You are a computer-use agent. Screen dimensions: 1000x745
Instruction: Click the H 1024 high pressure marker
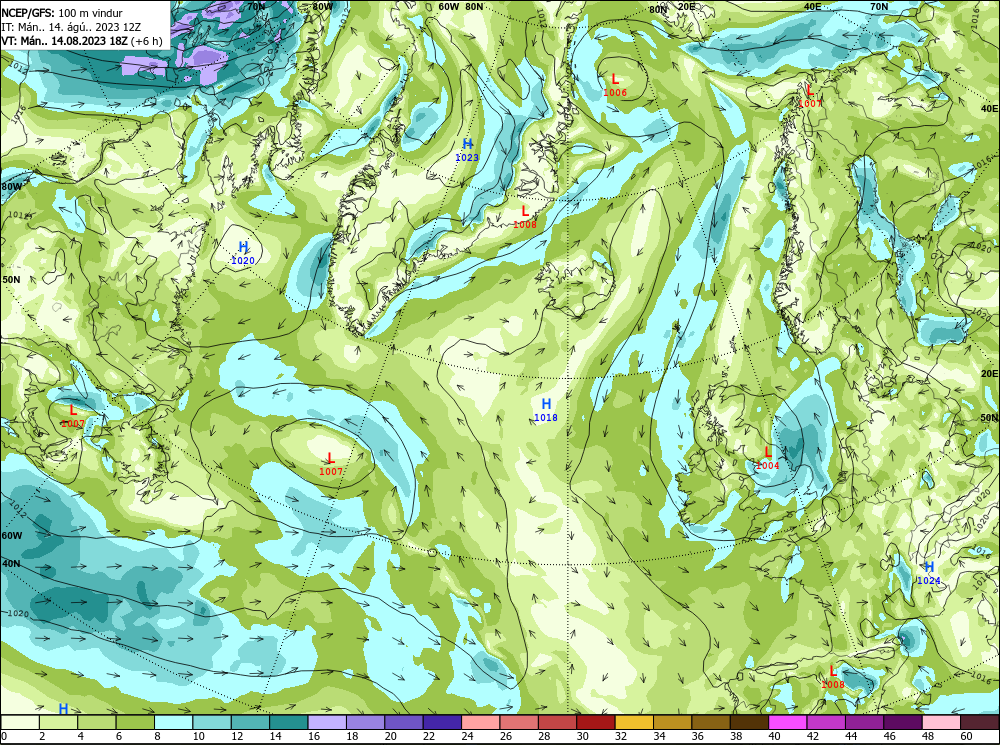click(929, 573)
